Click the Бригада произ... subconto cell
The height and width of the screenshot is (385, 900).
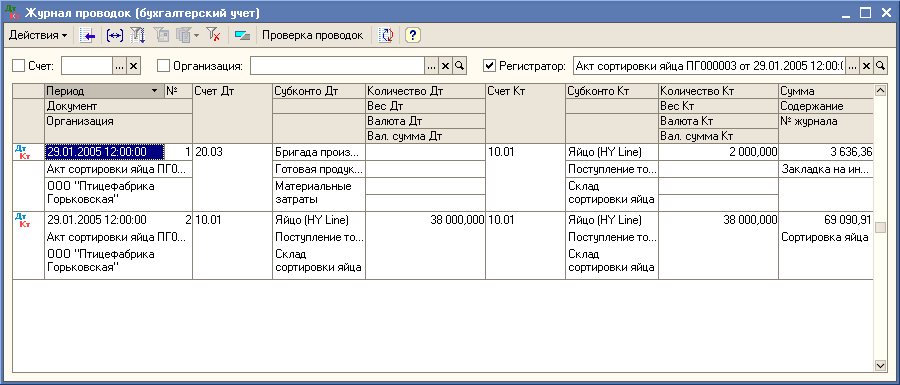tap(319, 152)
